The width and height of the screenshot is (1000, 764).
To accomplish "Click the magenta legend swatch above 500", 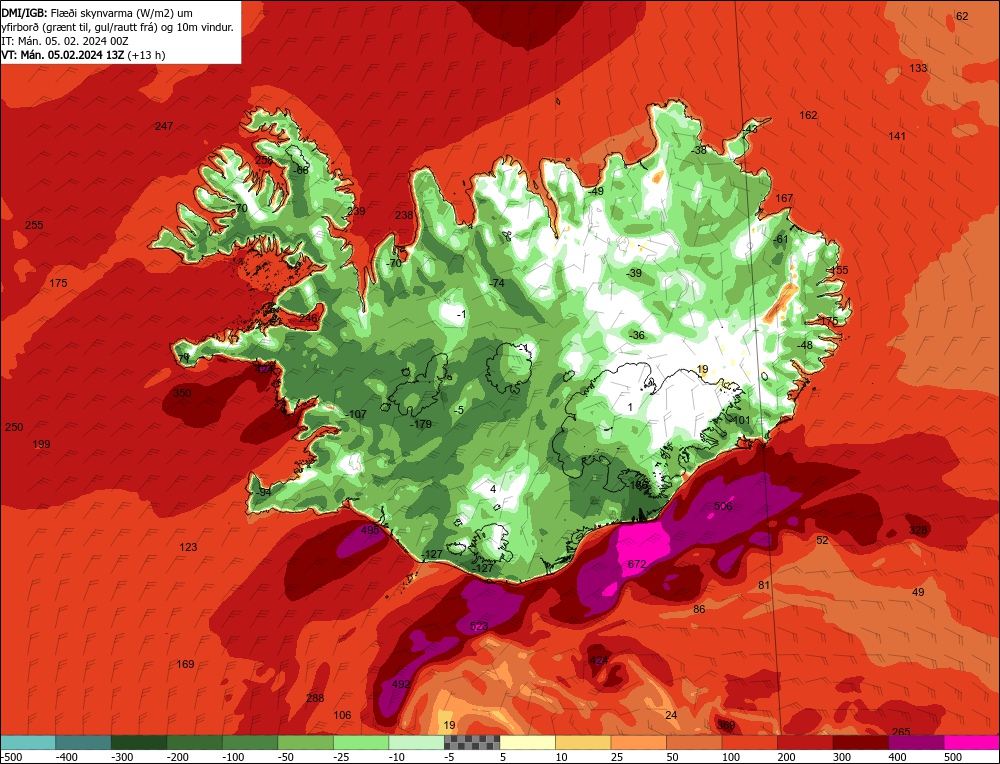I will point(972,742).
